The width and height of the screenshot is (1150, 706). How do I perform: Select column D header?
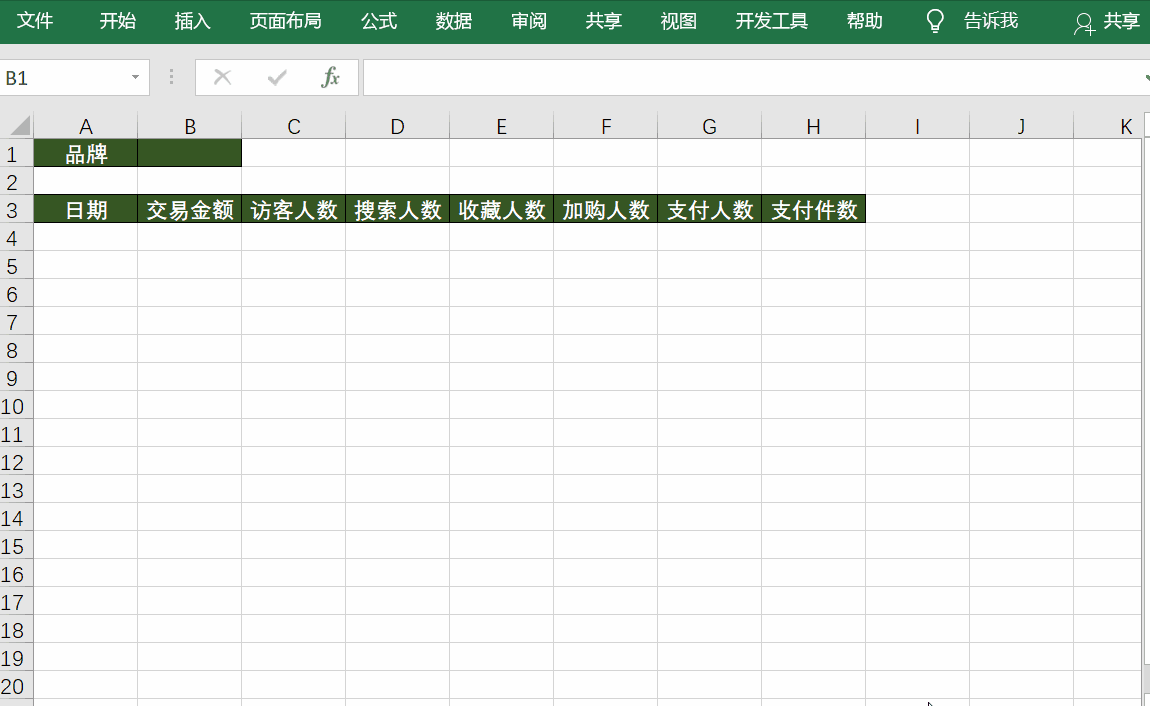click(x=398, y=126)
